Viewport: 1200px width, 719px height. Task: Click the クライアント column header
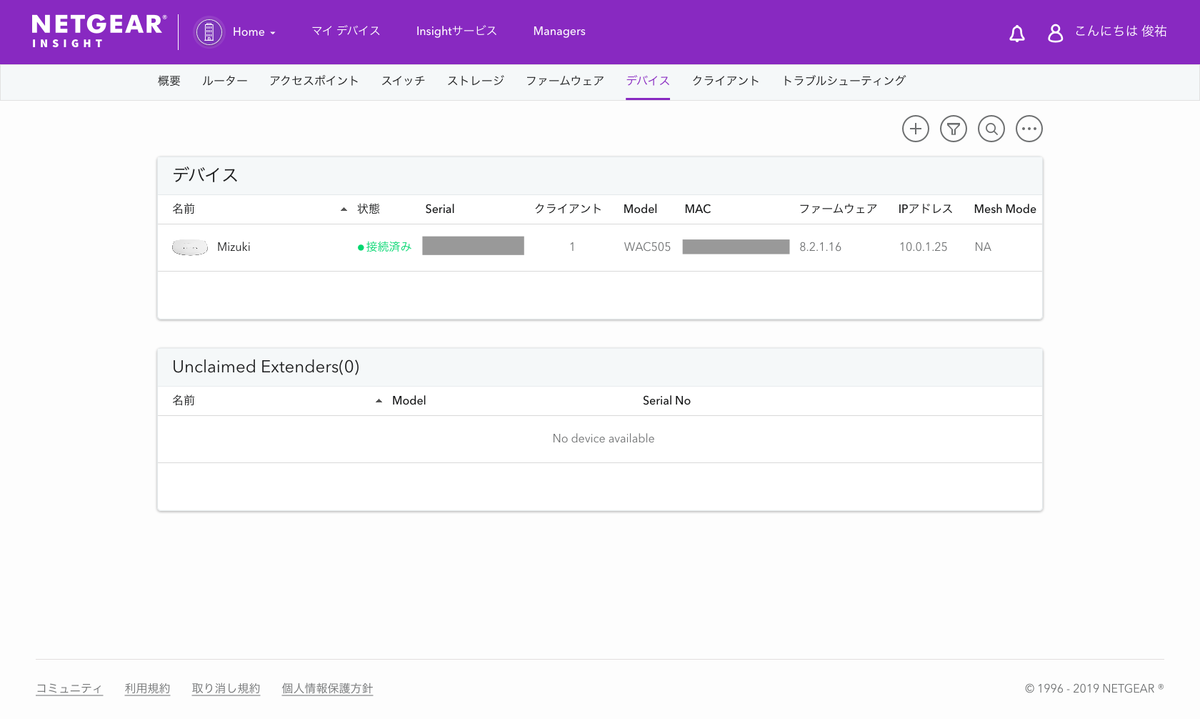pyautogui.click(x=568, y=209)
